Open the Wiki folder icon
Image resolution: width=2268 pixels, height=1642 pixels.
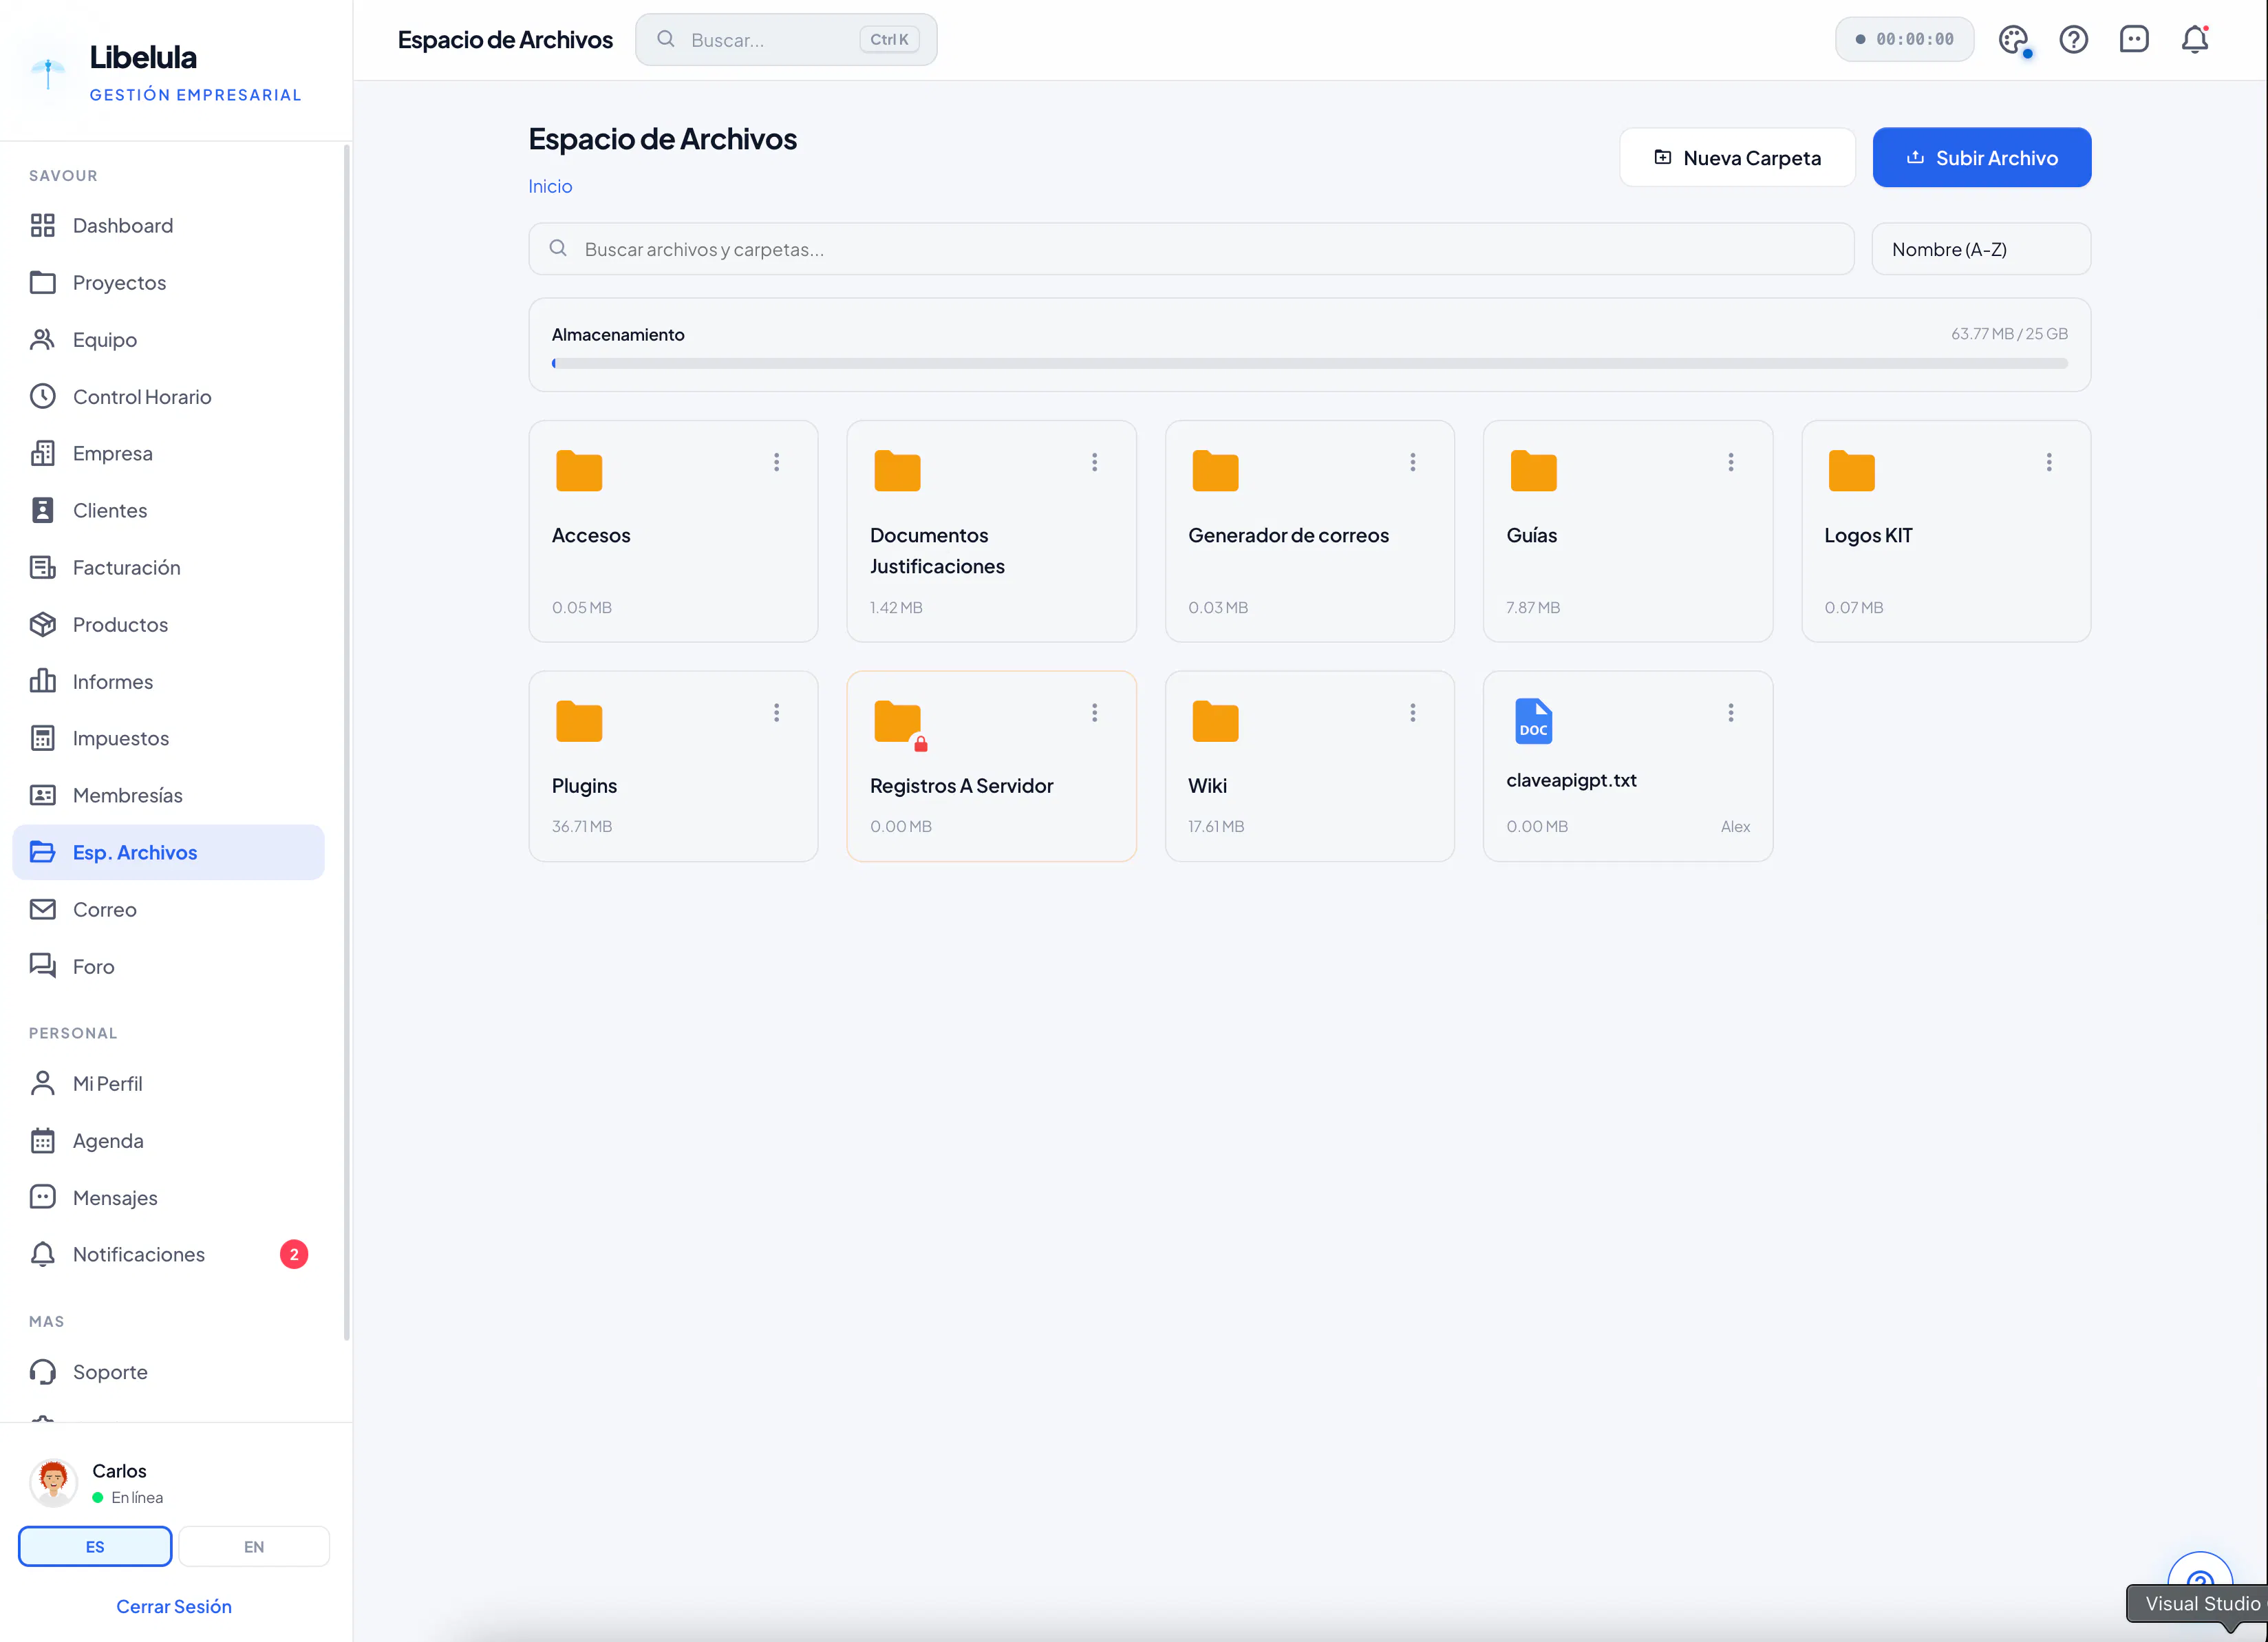click(1215, 721)
